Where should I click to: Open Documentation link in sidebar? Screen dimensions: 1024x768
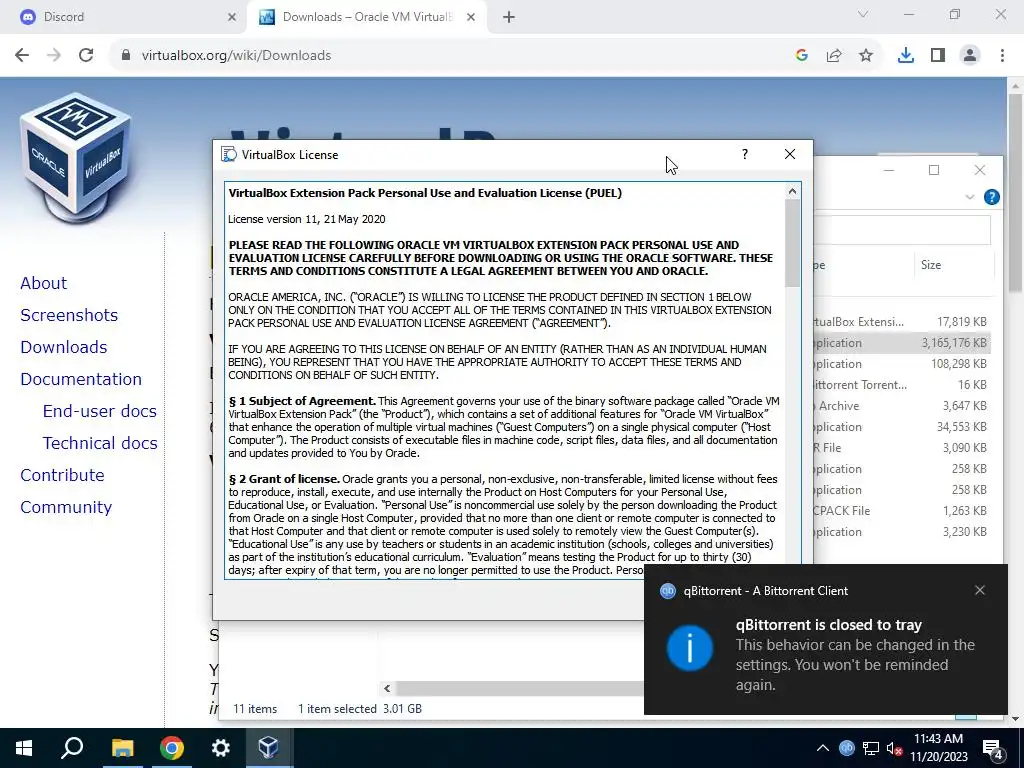(80, 379)
